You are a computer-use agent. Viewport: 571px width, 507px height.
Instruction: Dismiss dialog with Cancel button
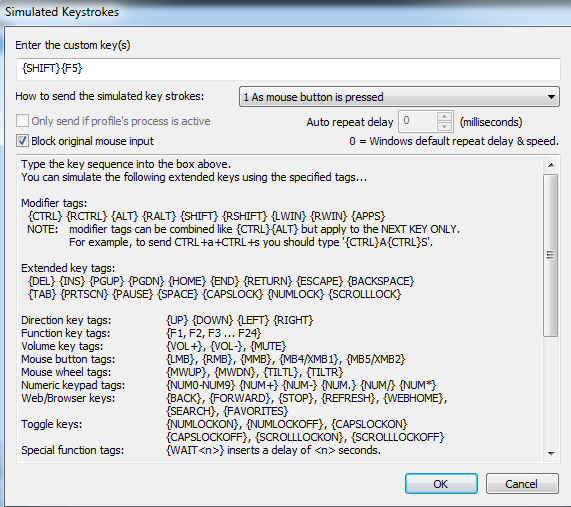[x=522, y=484]
